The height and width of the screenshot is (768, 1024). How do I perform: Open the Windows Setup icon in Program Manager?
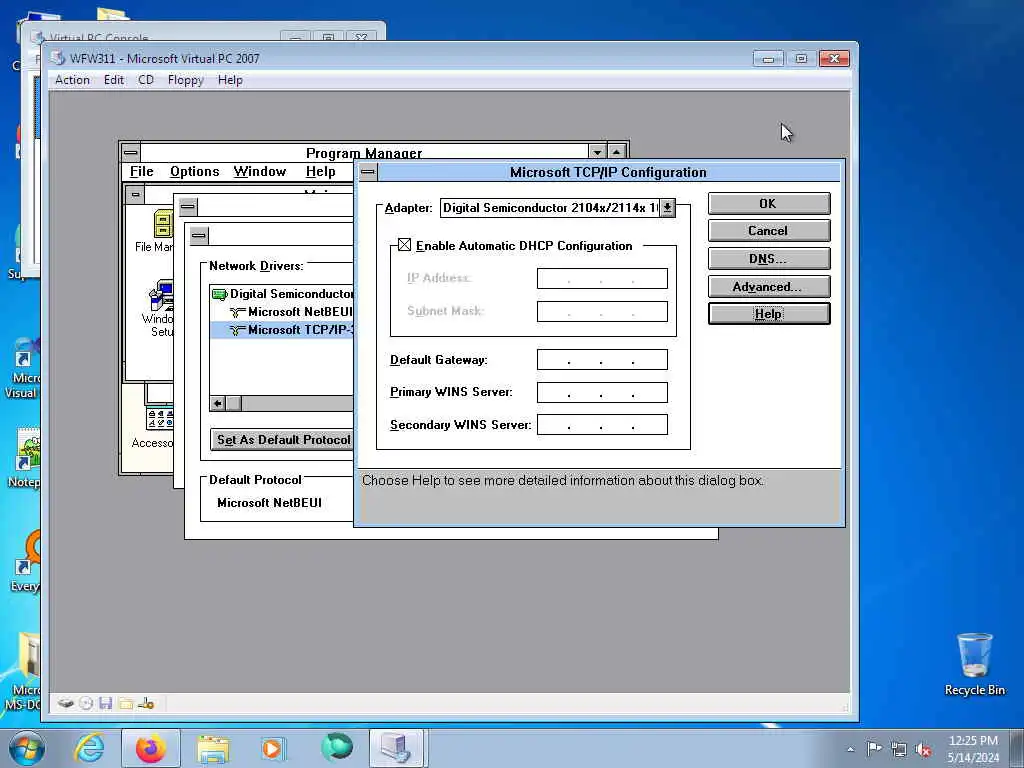(x=161, y=296)
